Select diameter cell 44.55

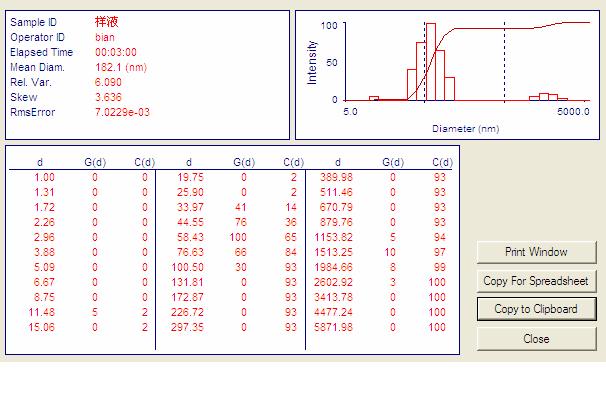click(x=190, y=222)
